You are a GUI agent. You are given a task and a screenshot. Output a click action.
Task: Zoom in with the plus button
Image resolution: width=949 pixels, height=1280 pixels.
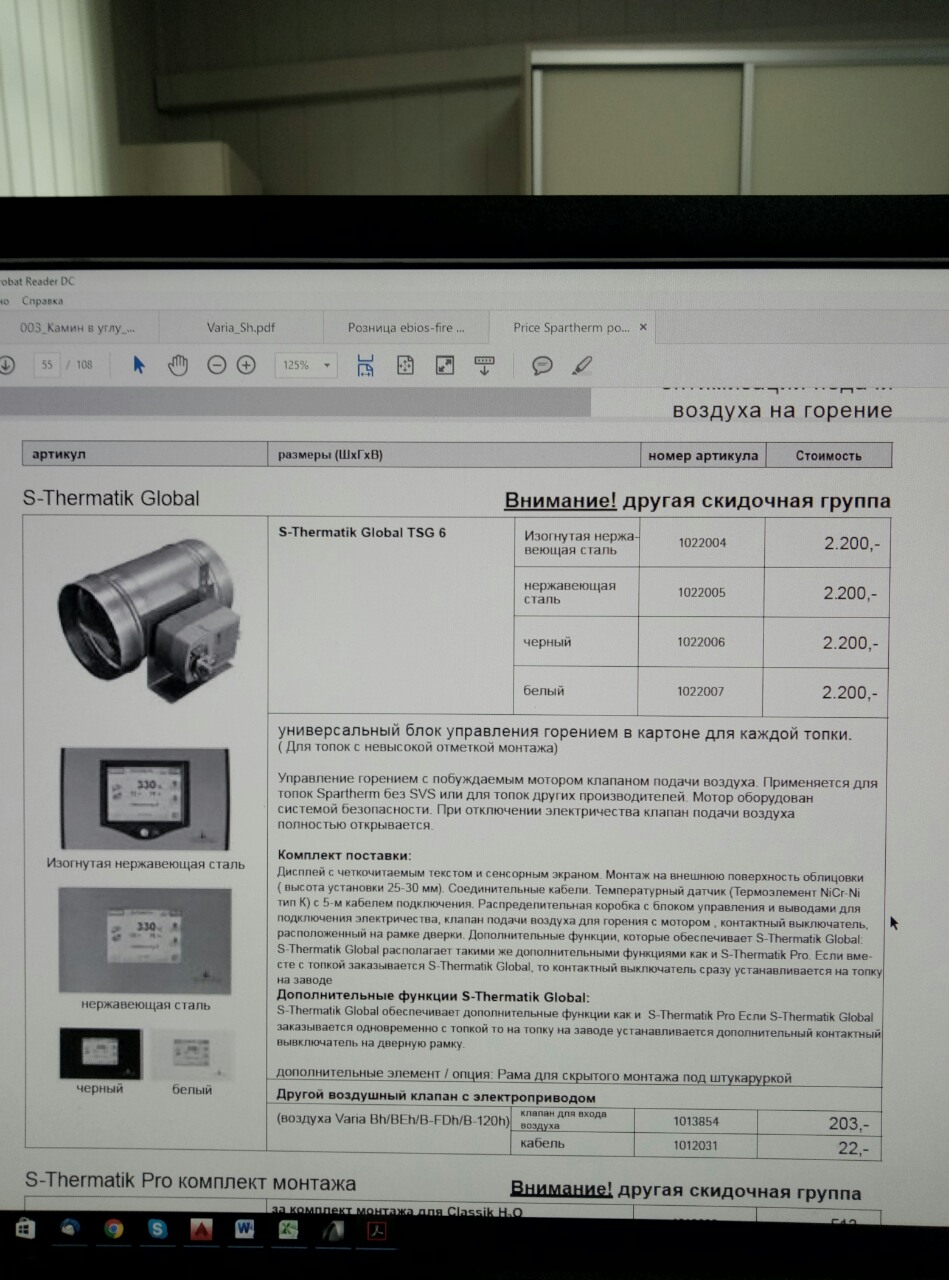(x=246, y=365)
